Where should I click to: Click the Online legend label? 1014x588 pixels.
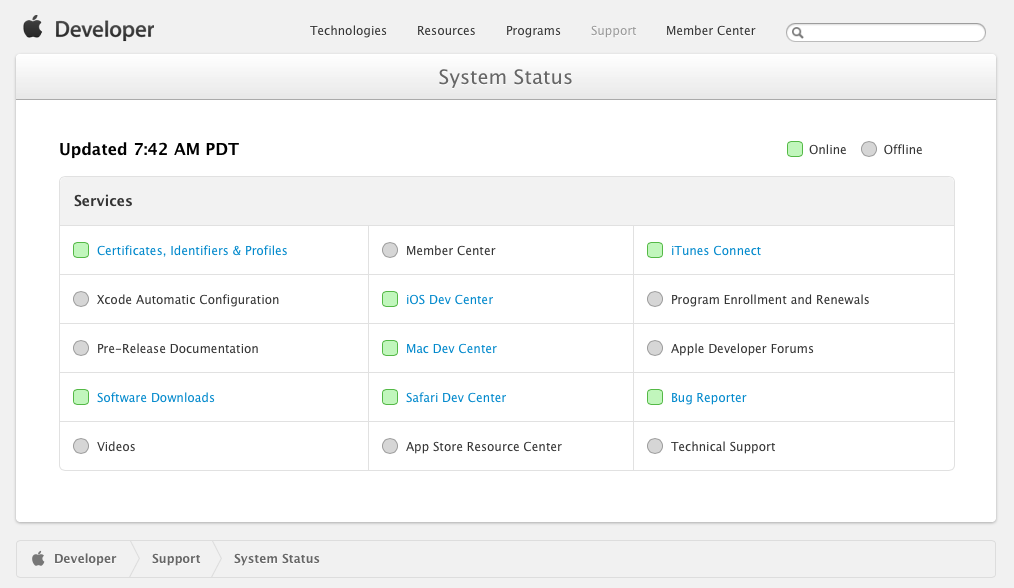pos(828,149)
